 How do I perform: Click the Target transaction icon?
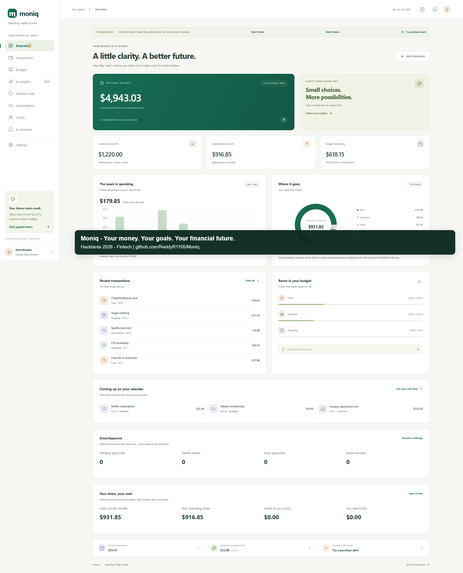click(104, 315)
